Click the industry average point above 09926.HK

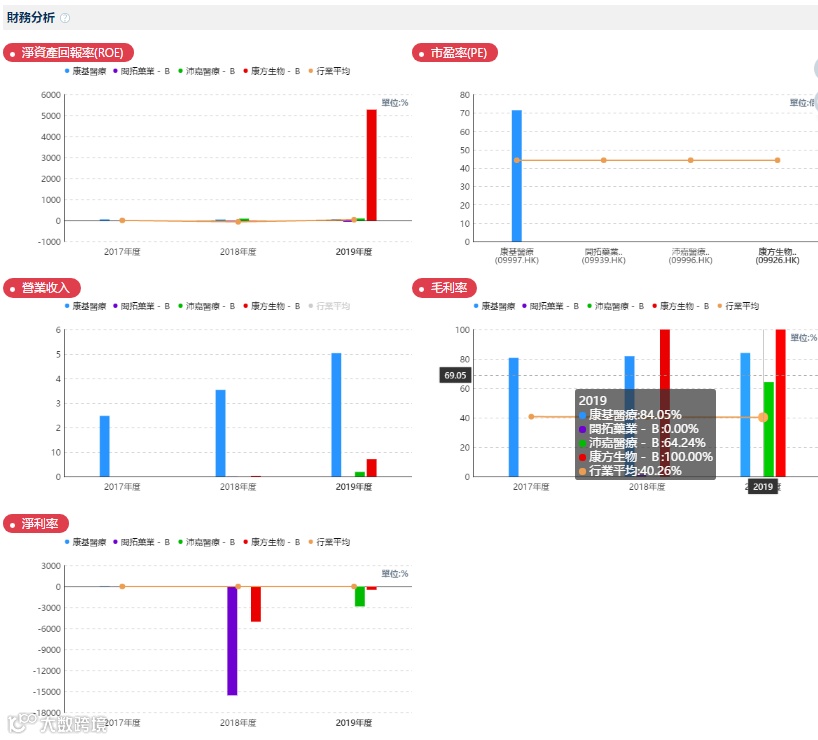[777, 161]
